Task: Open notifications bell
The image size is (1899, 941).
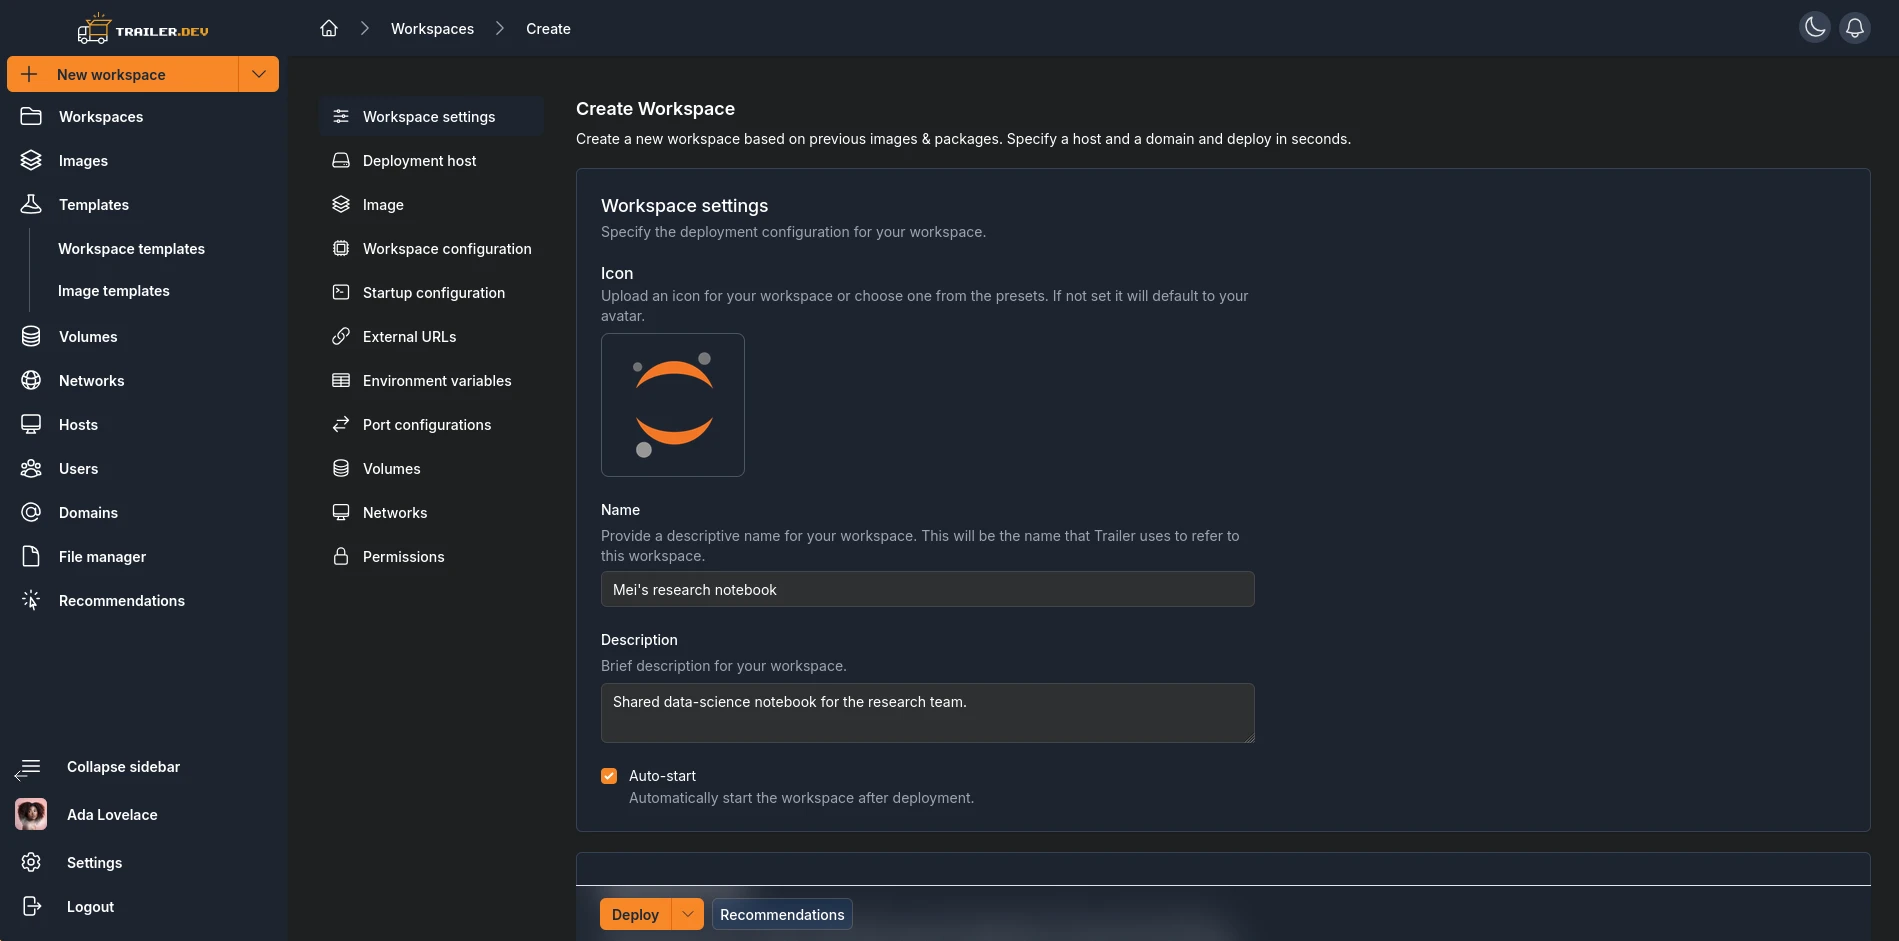Action: 1855,27
